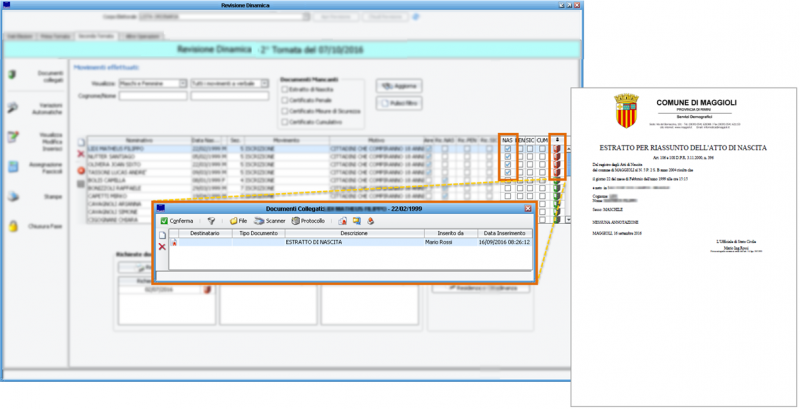Toggle the Estratto di Nascita checkbox

pos(284,89)
